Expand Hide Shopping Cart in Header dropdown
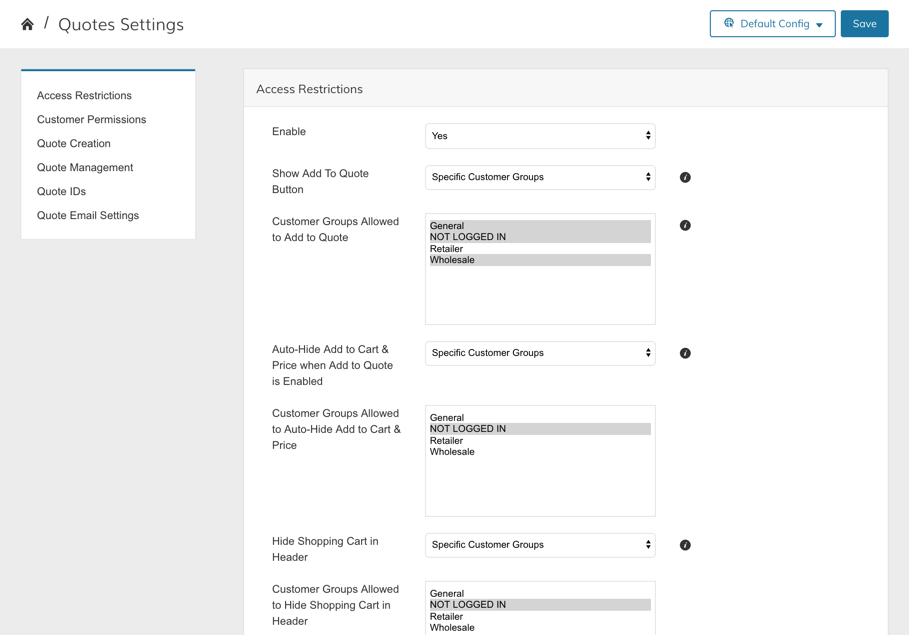This screenshot has height=635, width=909. click(540, 545)
